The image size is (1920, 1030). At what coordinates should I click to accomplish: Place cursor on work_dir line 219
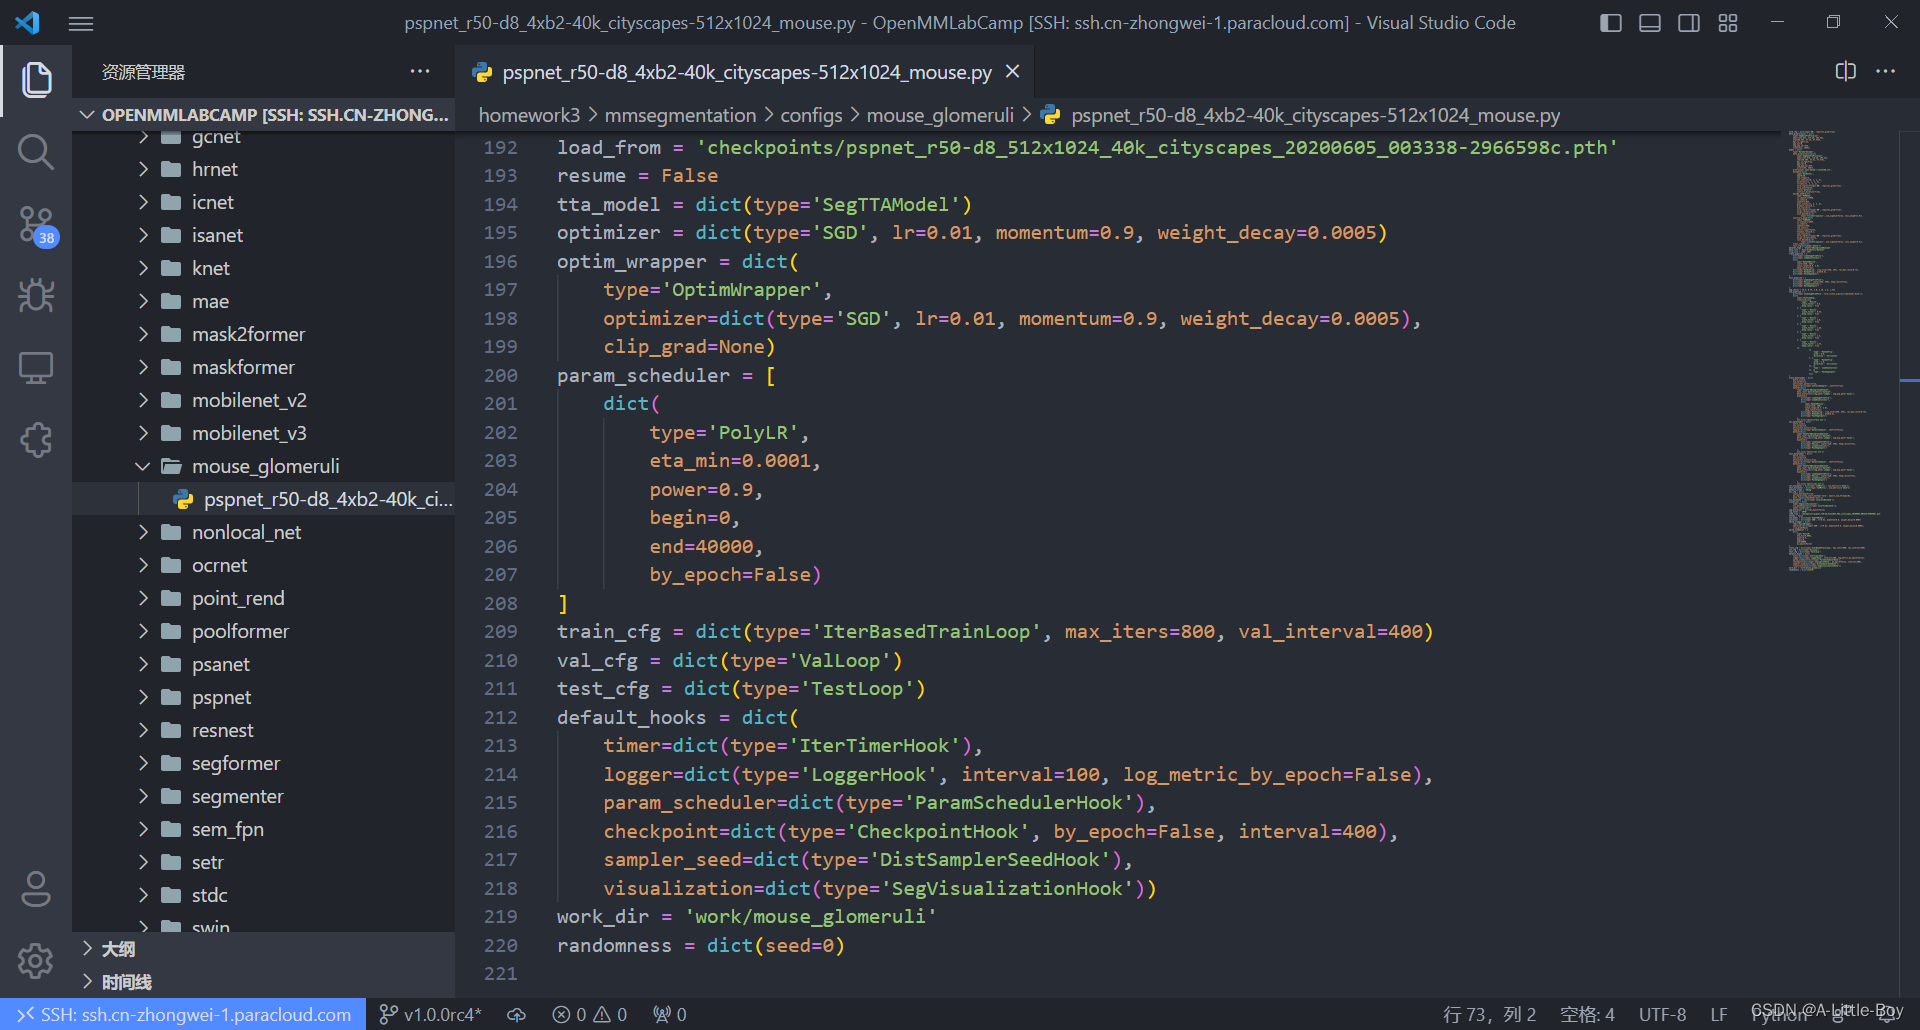(x=746, y=917)
